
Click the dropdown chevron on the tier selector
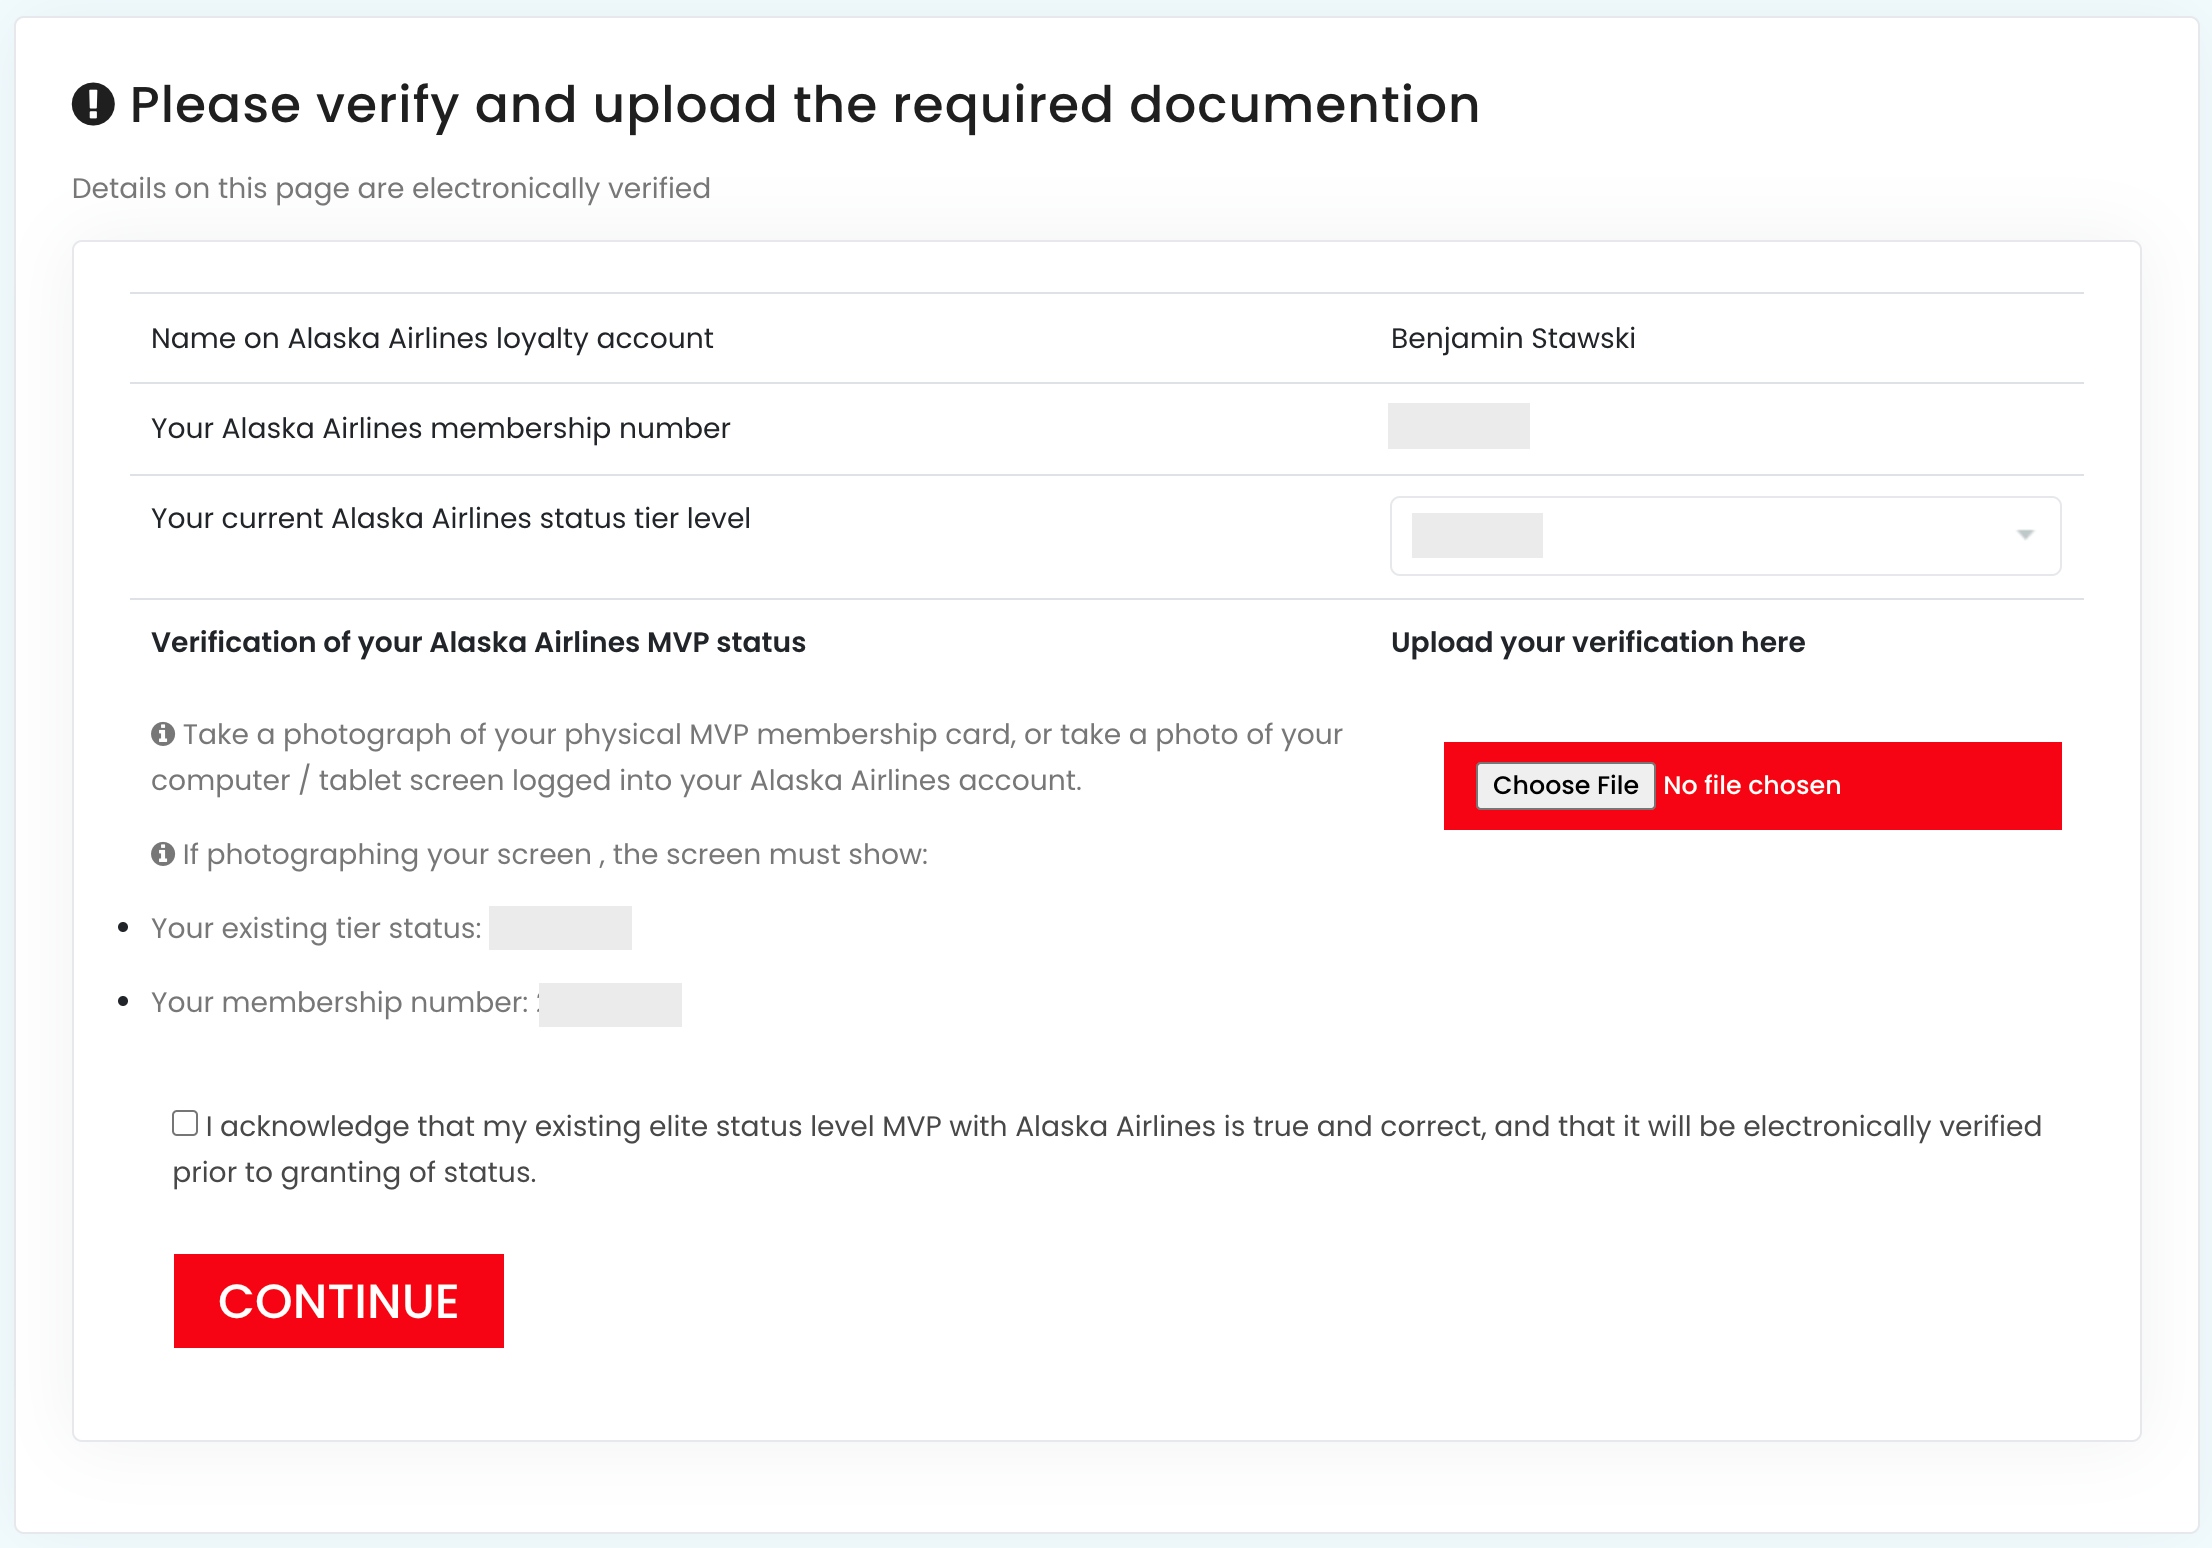tap(2026, 536)
